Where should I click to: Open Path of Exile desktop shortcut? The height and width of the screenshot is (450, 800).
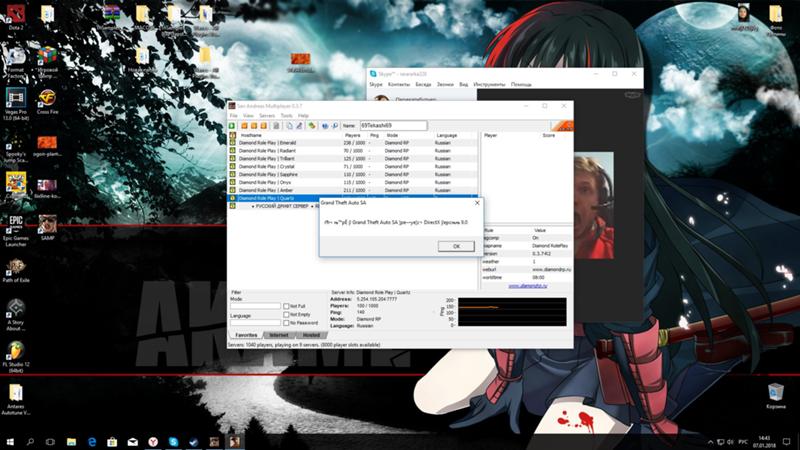click(x=16, y=270)
